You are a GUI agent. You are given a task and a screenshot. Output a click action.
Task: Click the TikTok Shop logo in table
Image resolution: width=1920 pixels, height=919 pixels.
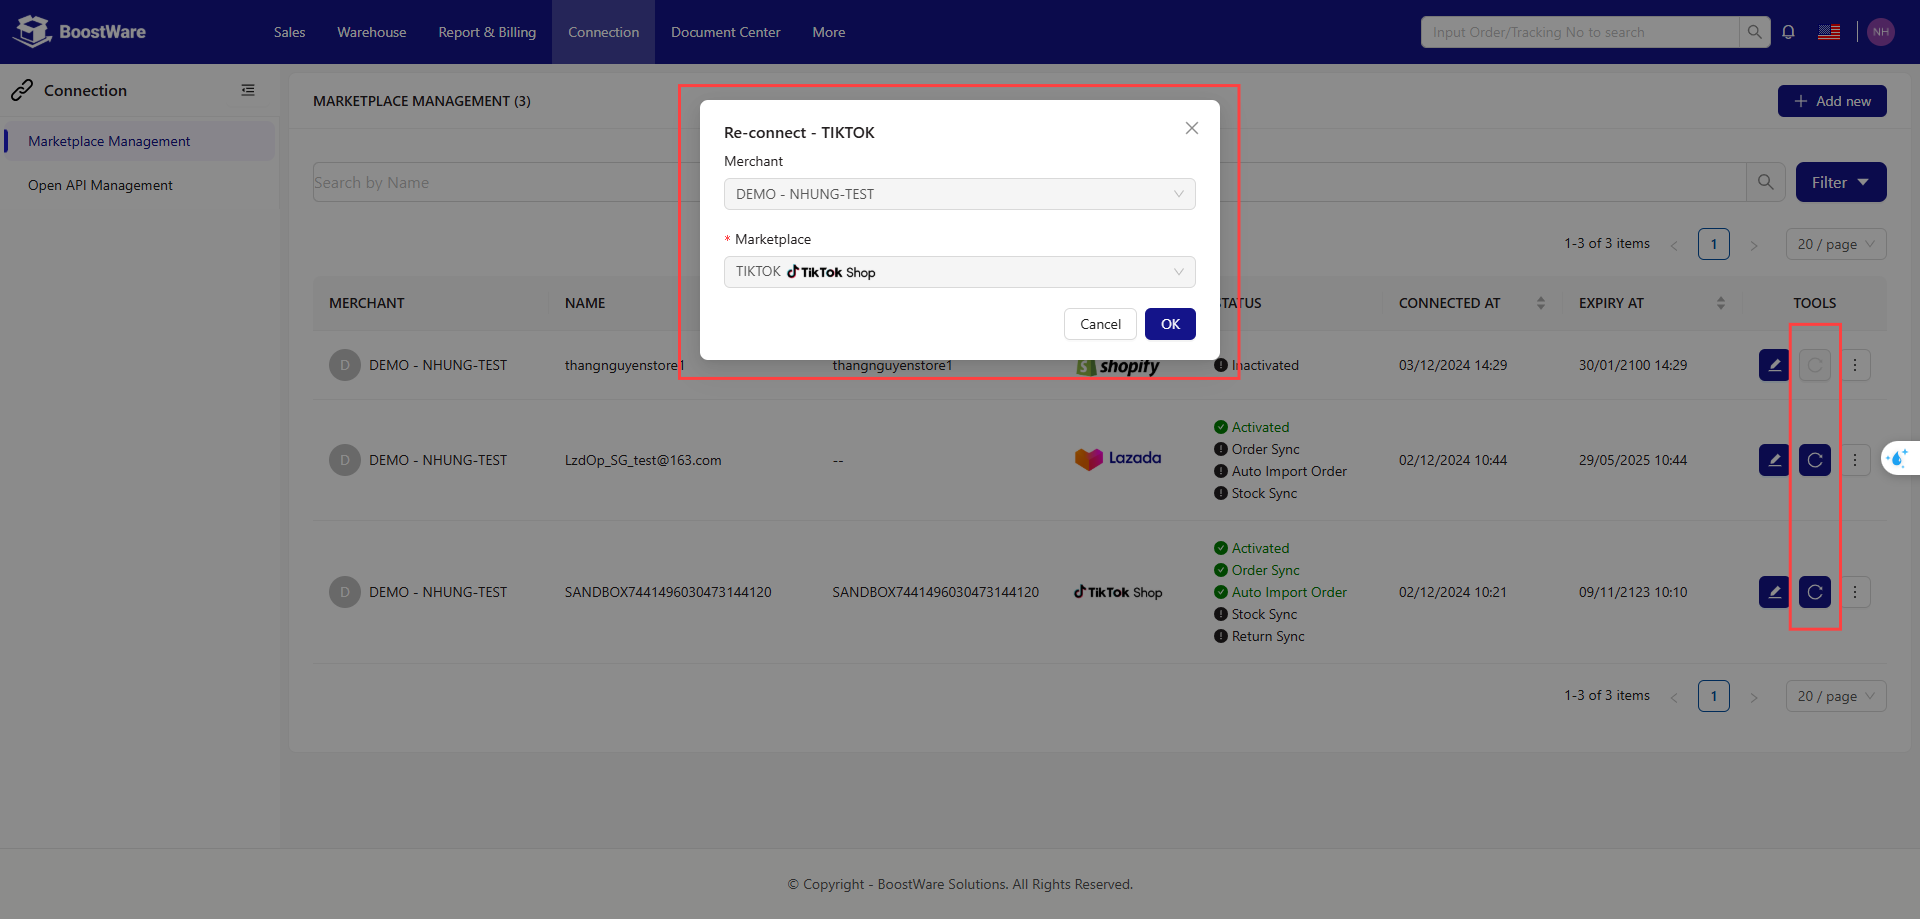1118,592
